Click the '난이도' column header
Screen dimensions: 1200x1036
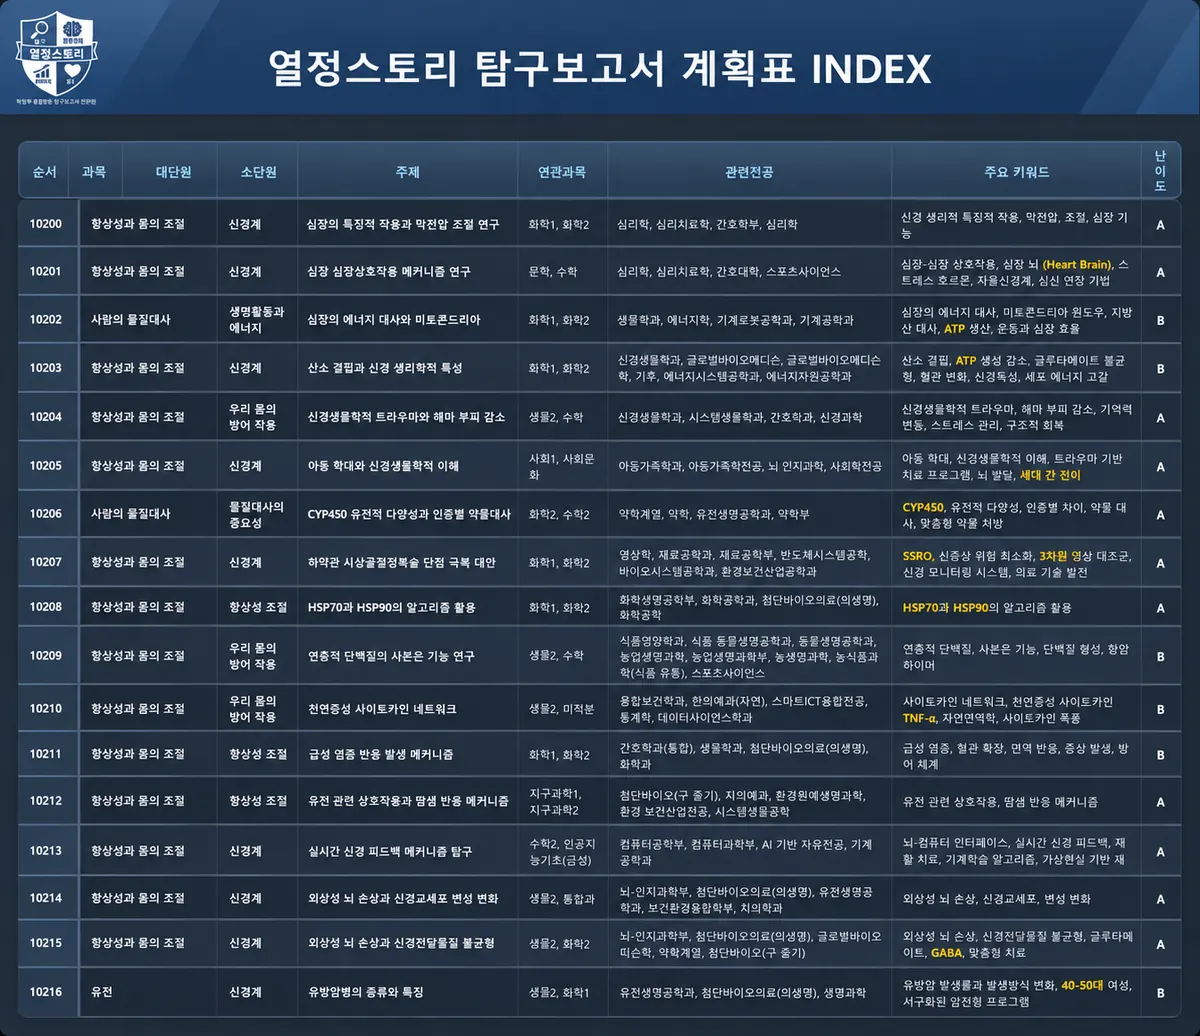[x=1160, y=171]
